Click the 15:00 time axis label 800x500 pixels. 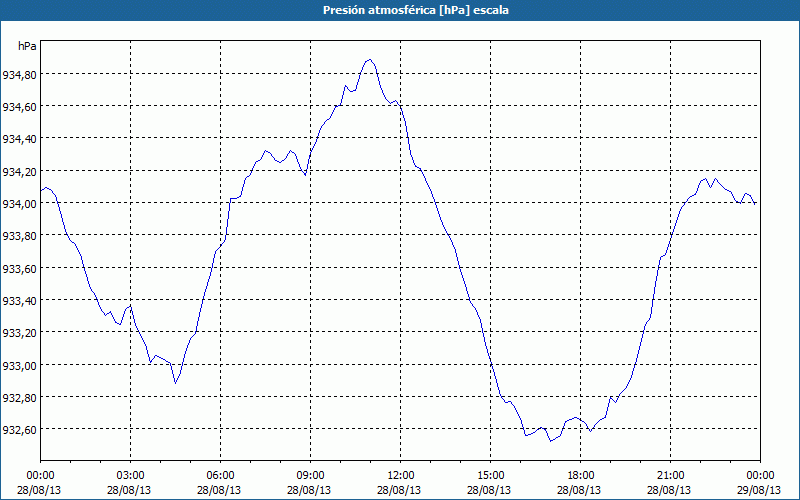click(490, 476)
